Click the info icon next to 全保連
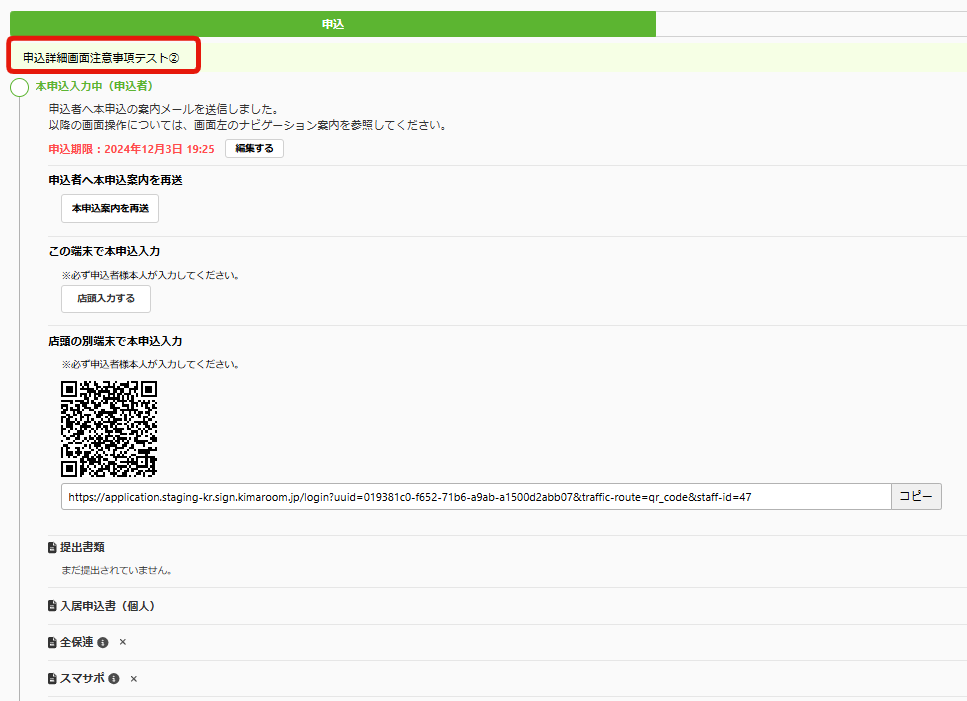The image size is (967, 701). [x=103, y=642]
